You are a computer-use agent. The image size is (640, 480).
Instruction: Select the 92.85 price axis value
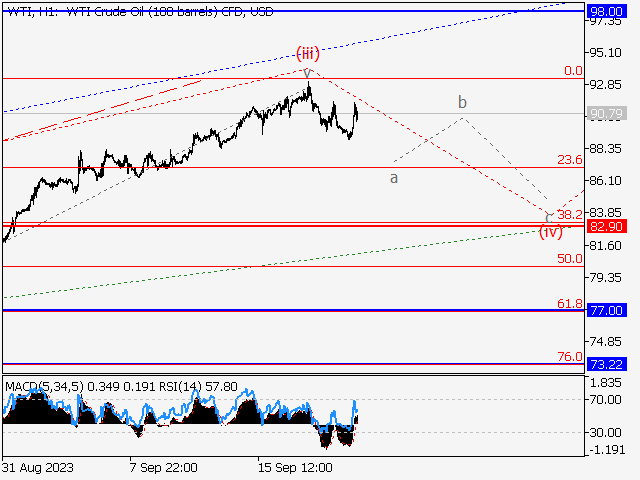pyautogui.click(x=605, y=84)
